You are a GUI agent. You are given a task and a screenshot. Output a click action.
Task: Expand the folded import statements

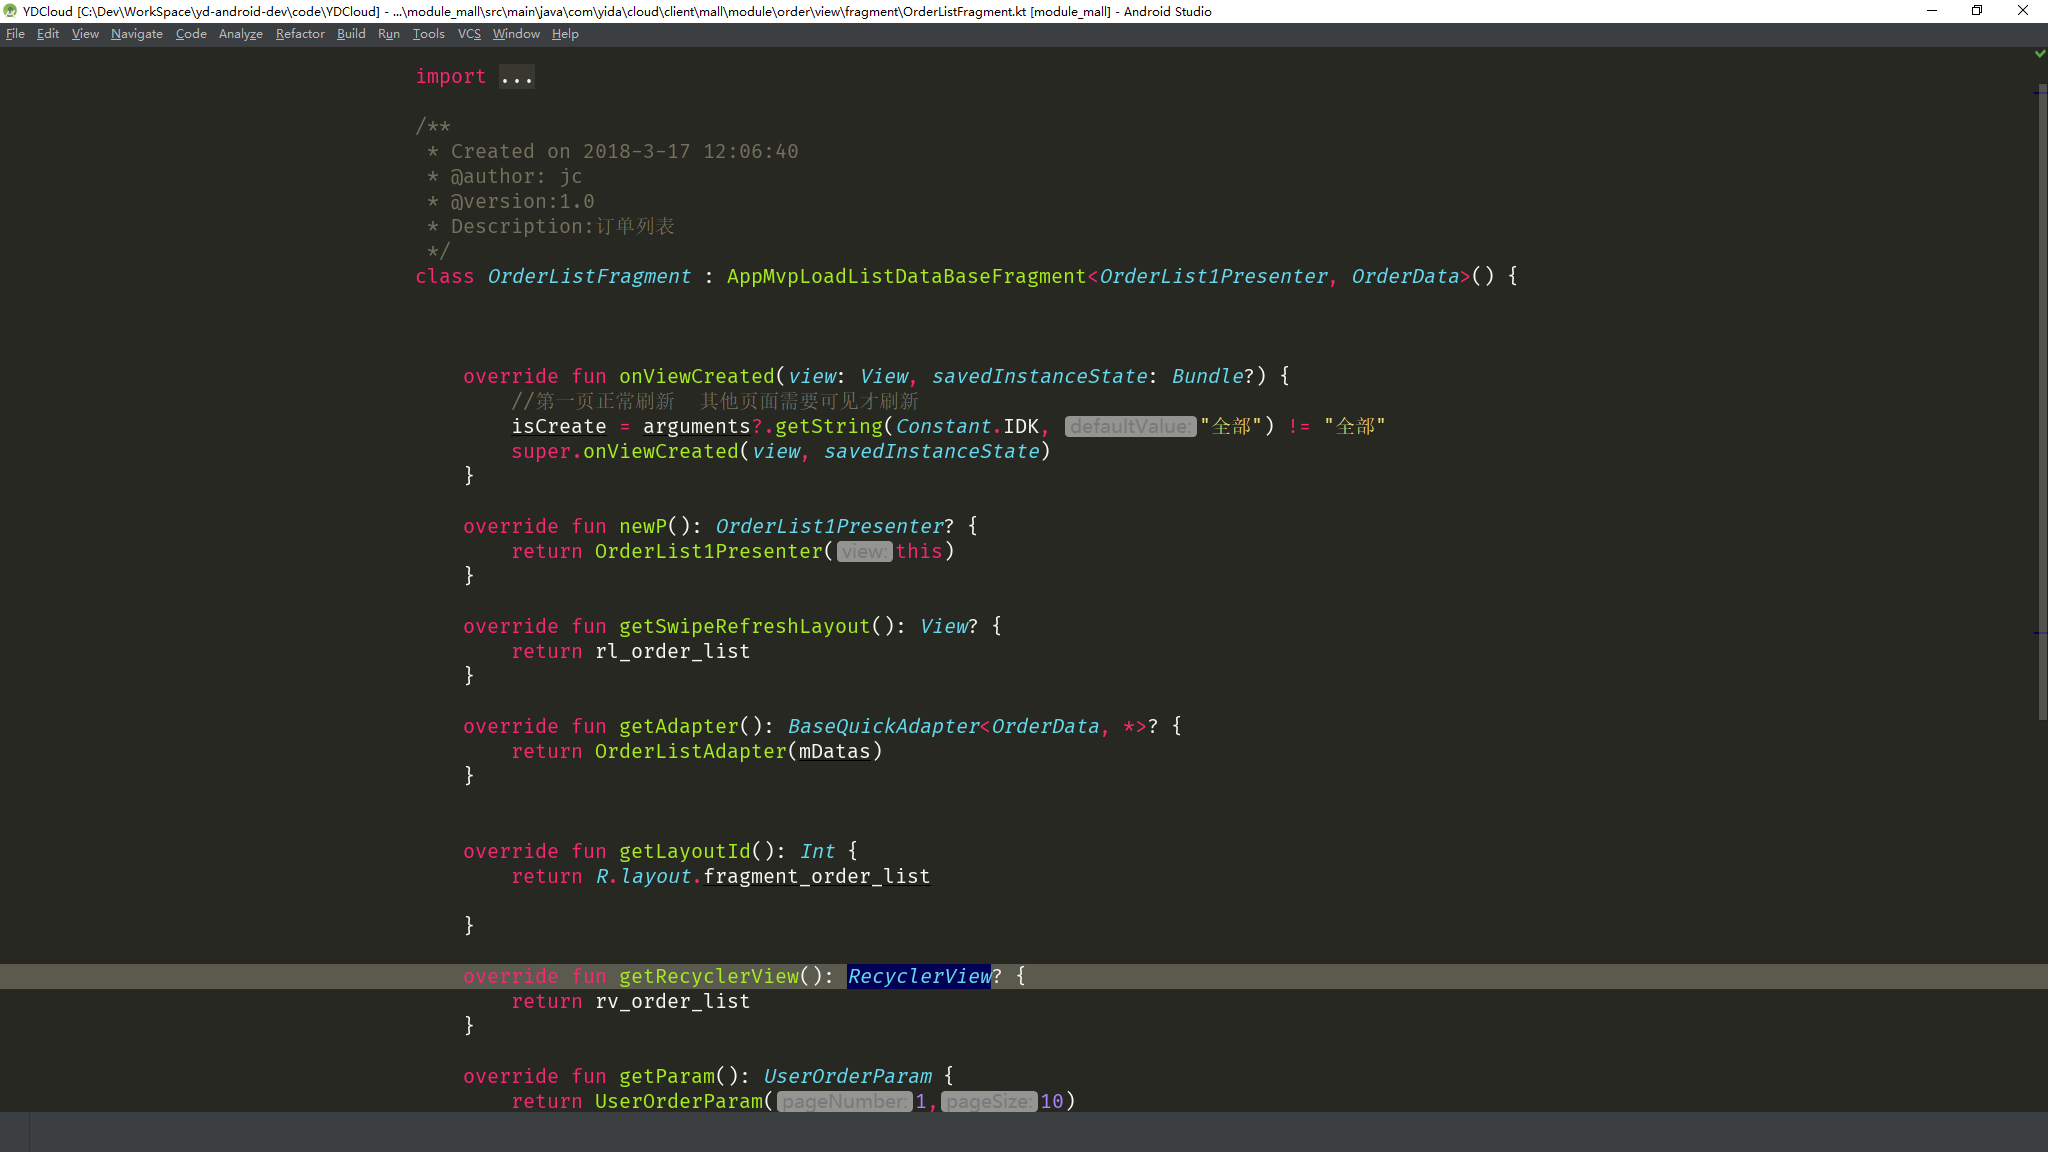(516, 76)
